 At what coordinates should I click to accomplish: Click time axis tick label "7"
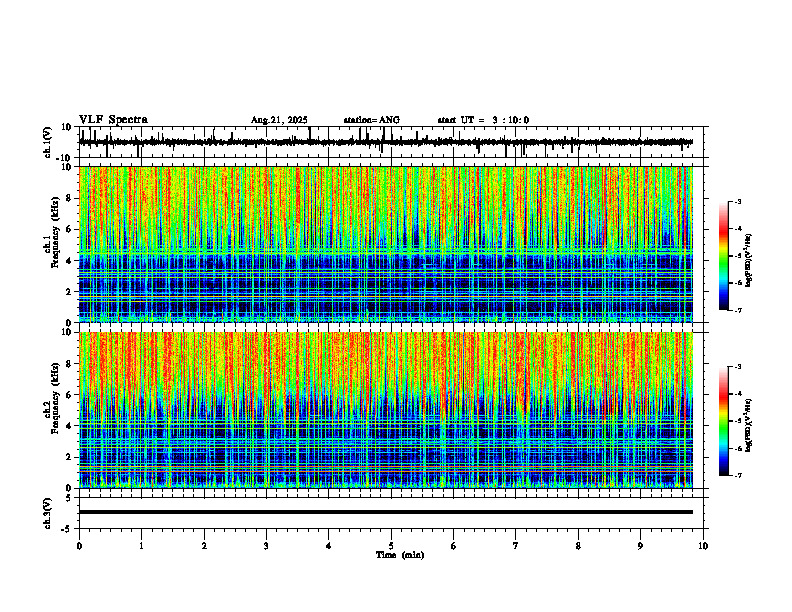pos(516,546)
